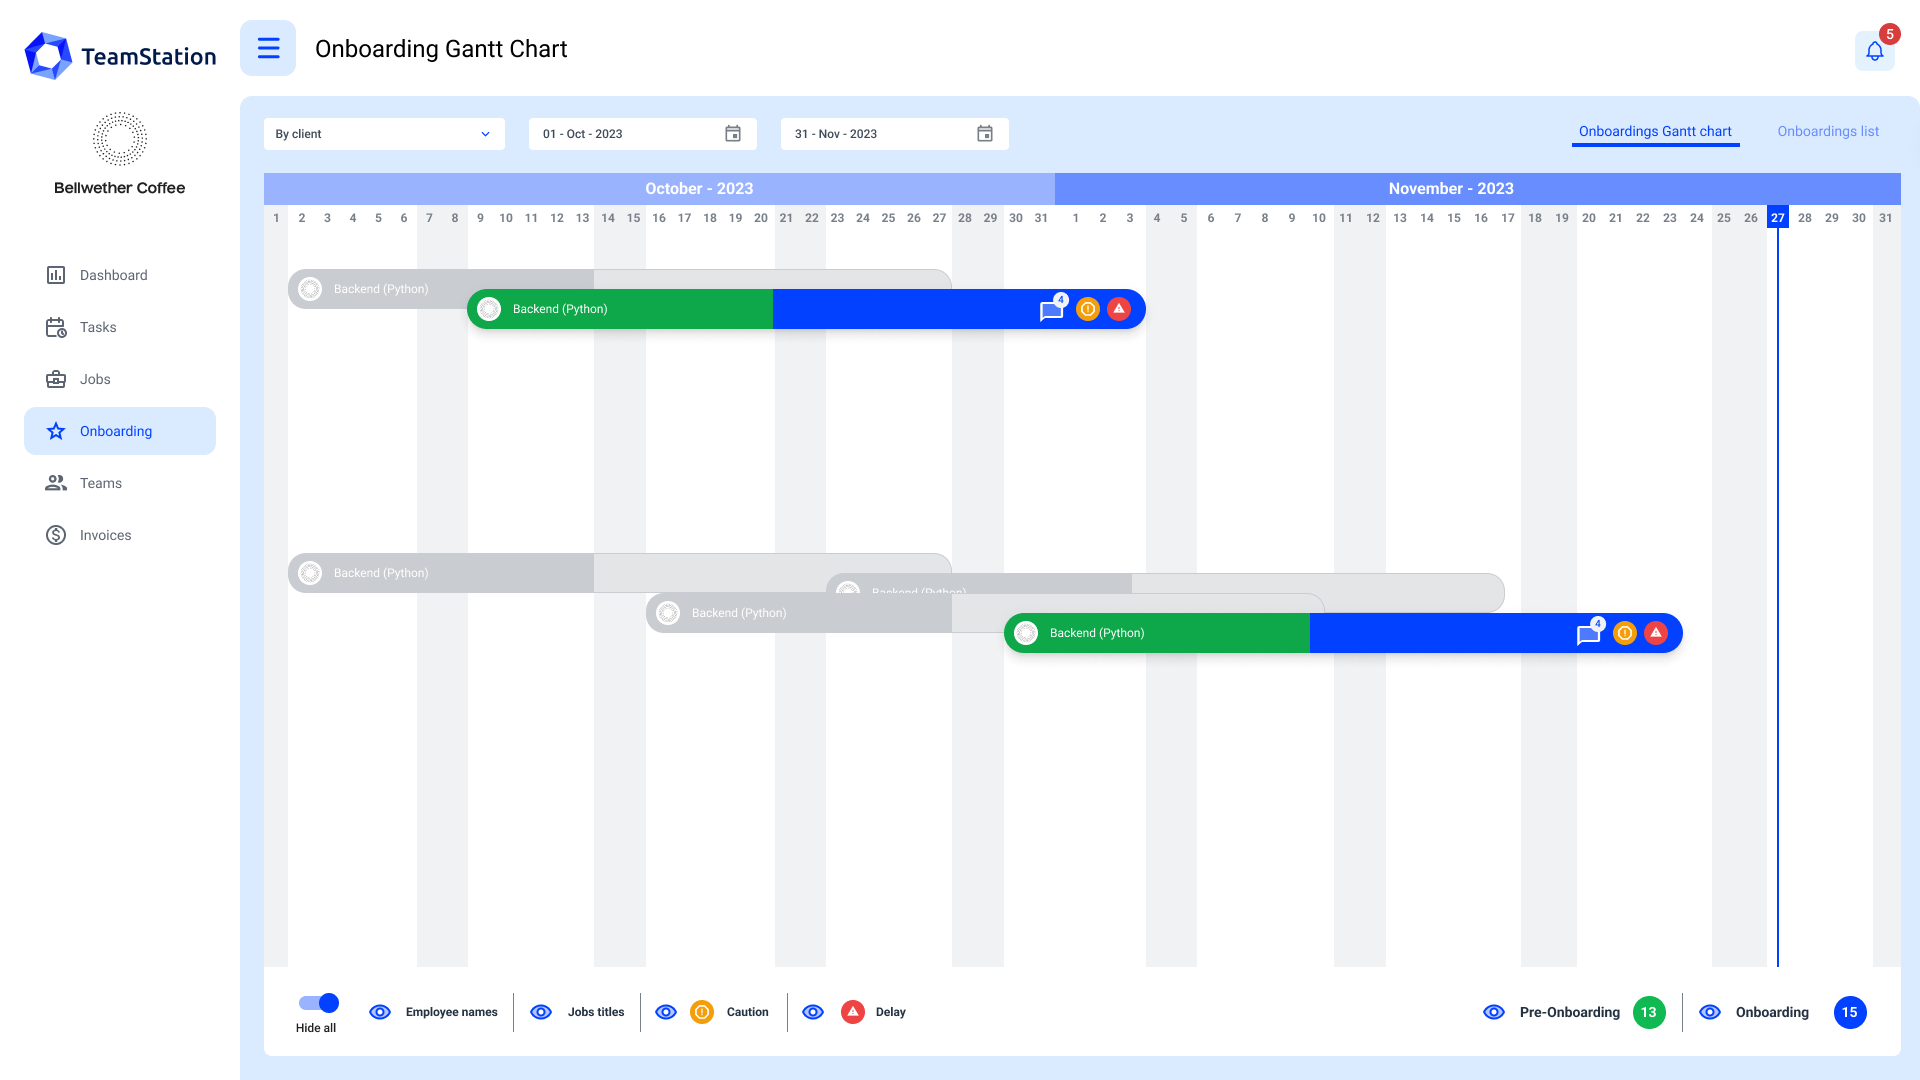Toggle Employee names visibility eye

tap(380, 1012)
